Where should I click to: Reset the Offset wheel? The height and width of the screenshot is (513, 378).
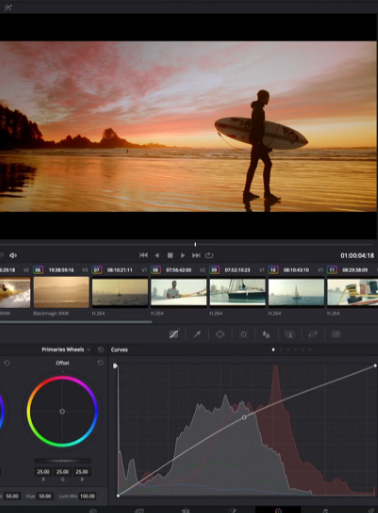tap(100, 363)
